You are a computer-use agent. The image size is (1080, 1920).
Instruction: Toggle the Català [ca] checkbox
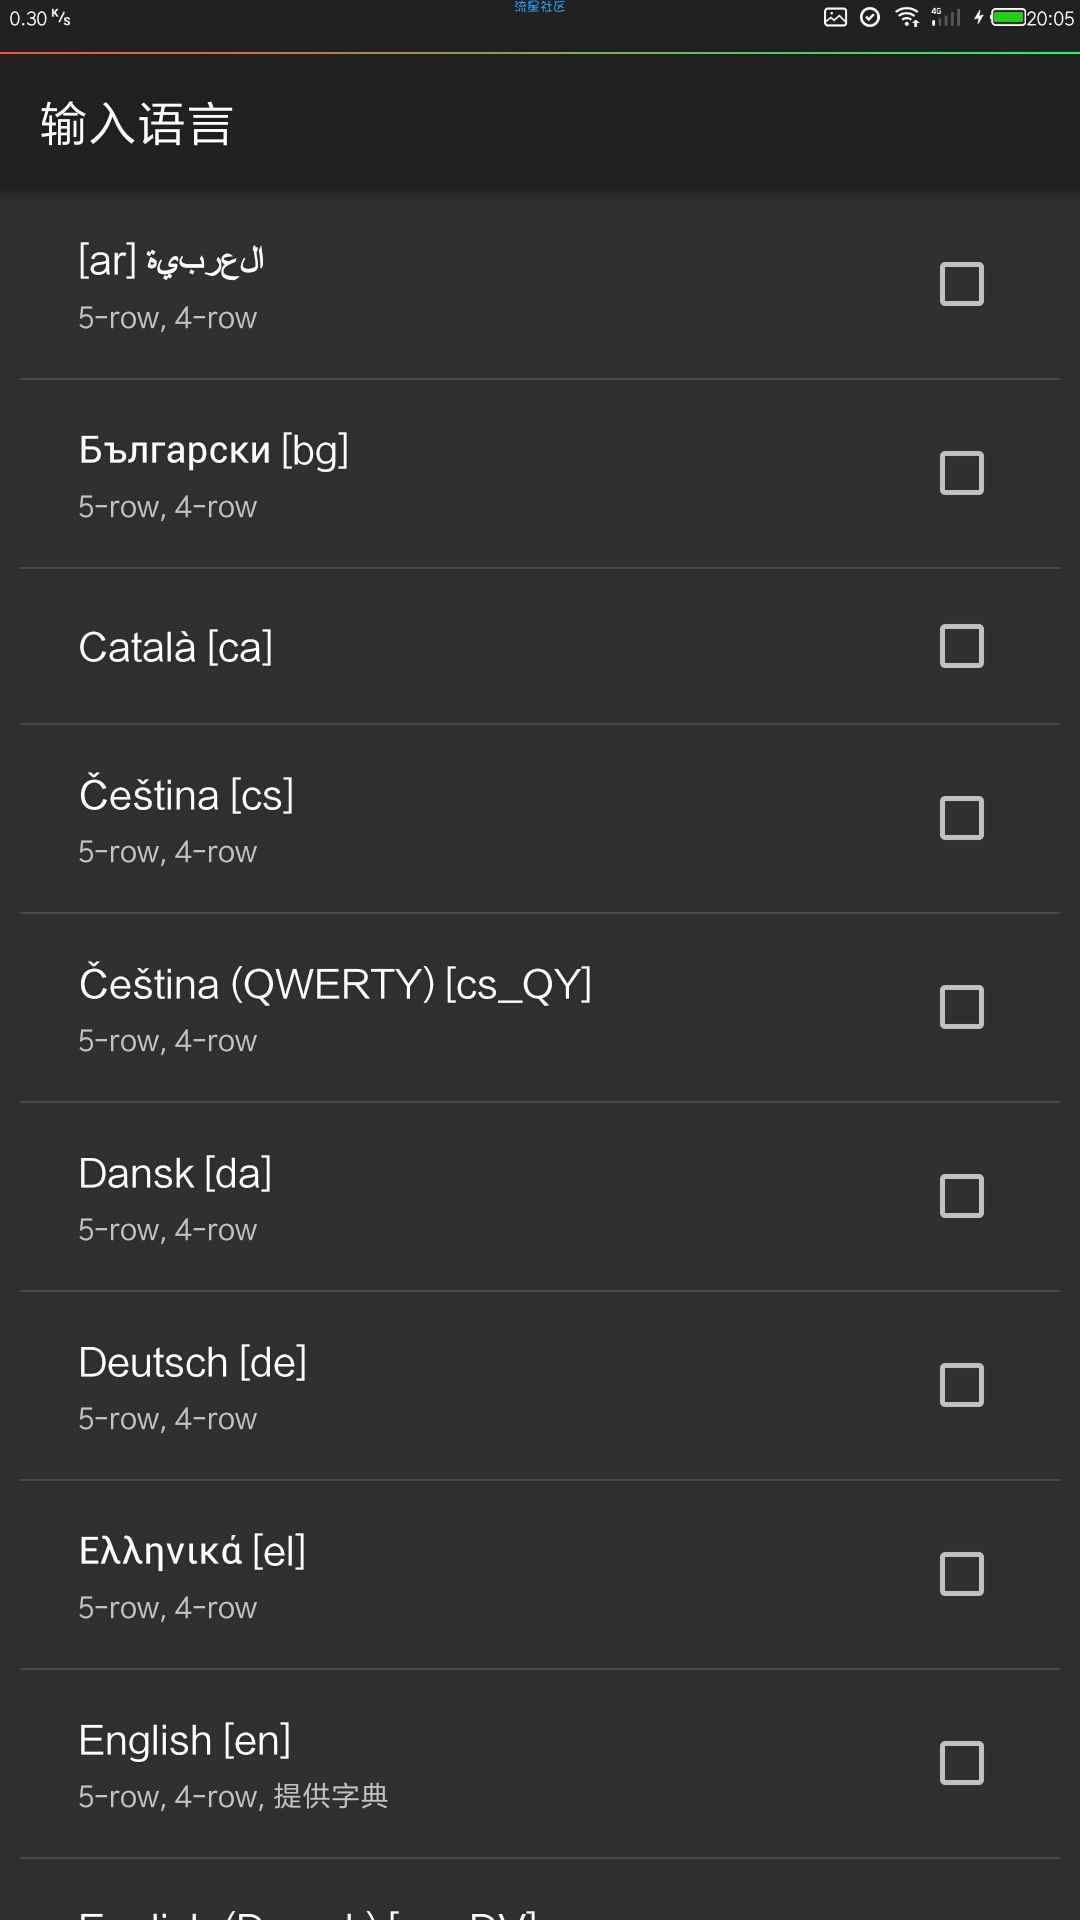point(962,646)
